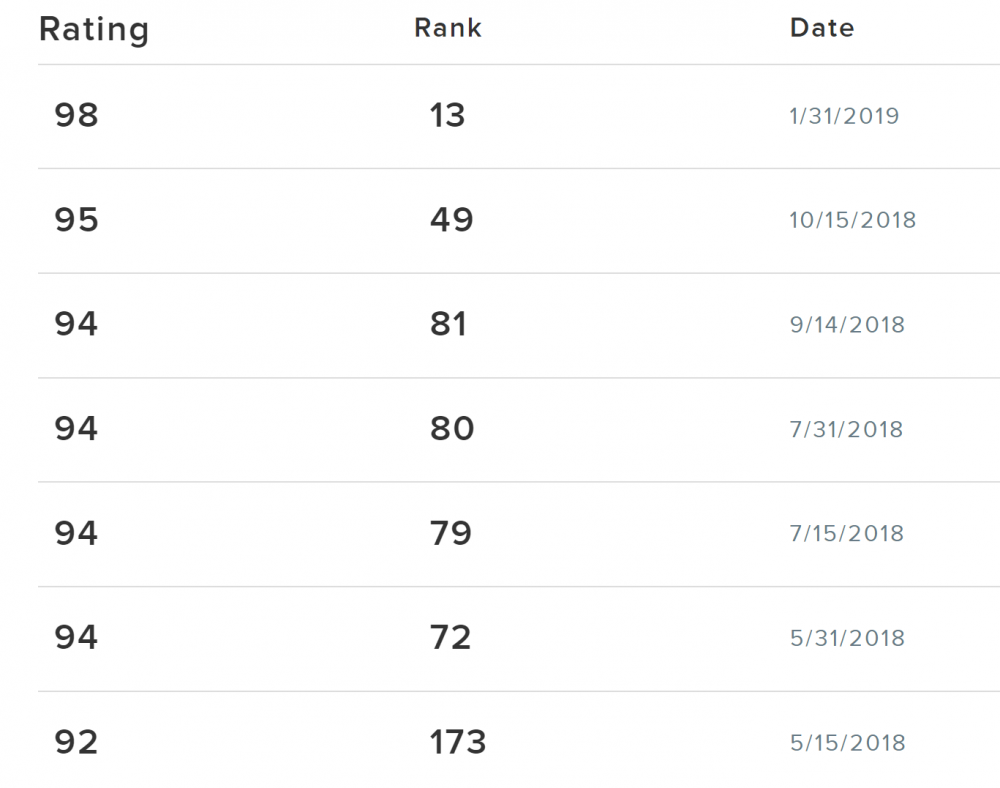Click the date 7/15/2018
1000x788 pixels.
click(x=846, y=533)
